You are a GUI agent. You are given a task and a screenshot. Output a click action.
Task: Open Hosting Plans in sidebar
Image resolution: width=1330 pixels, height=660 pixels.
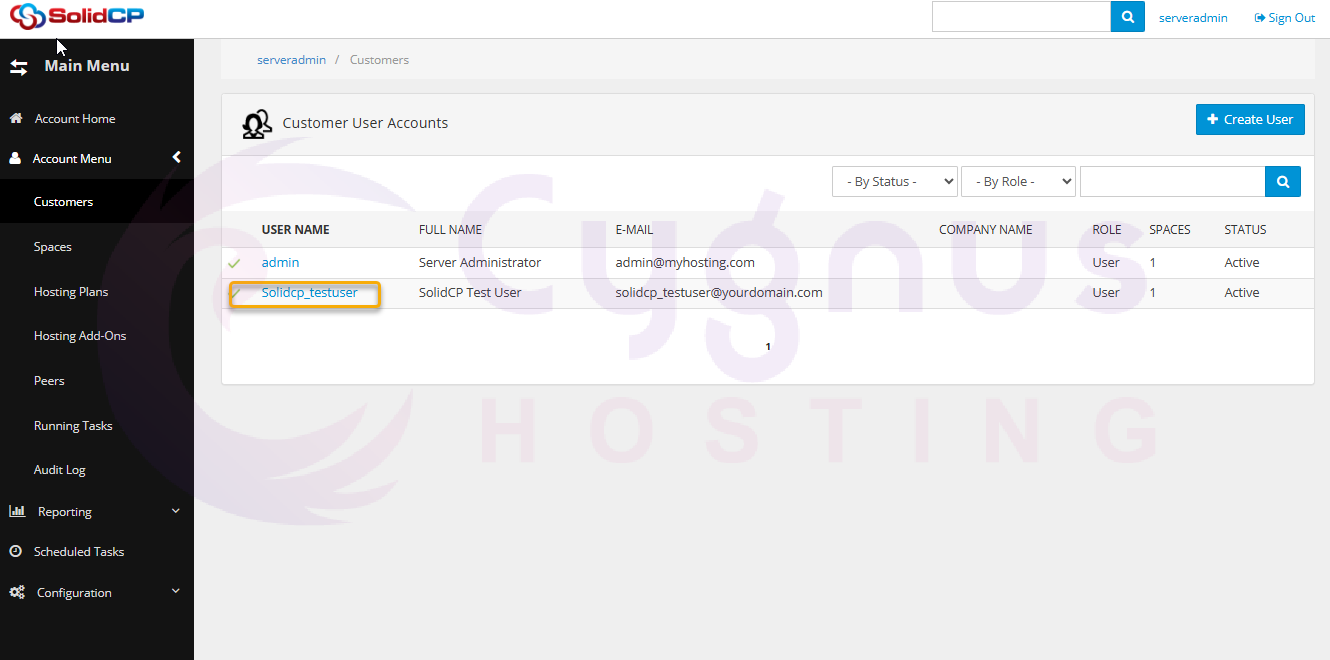[71, 292]
